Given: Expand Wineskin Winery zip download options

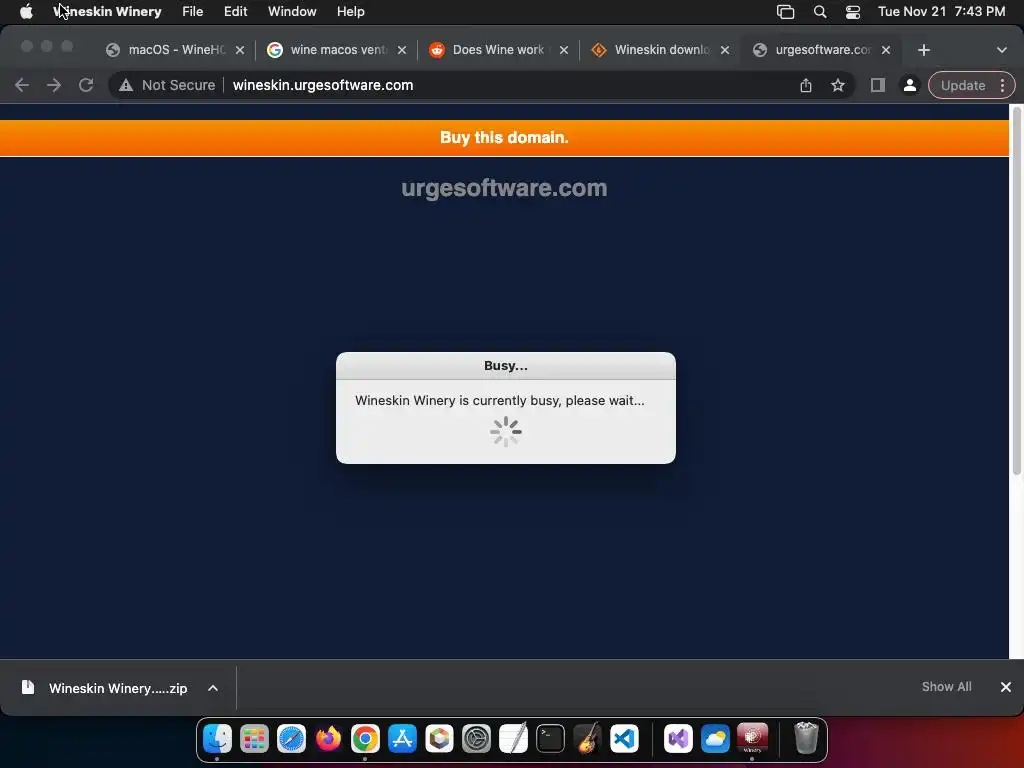Looking at the screenshot, I should [x=213, y=688].
